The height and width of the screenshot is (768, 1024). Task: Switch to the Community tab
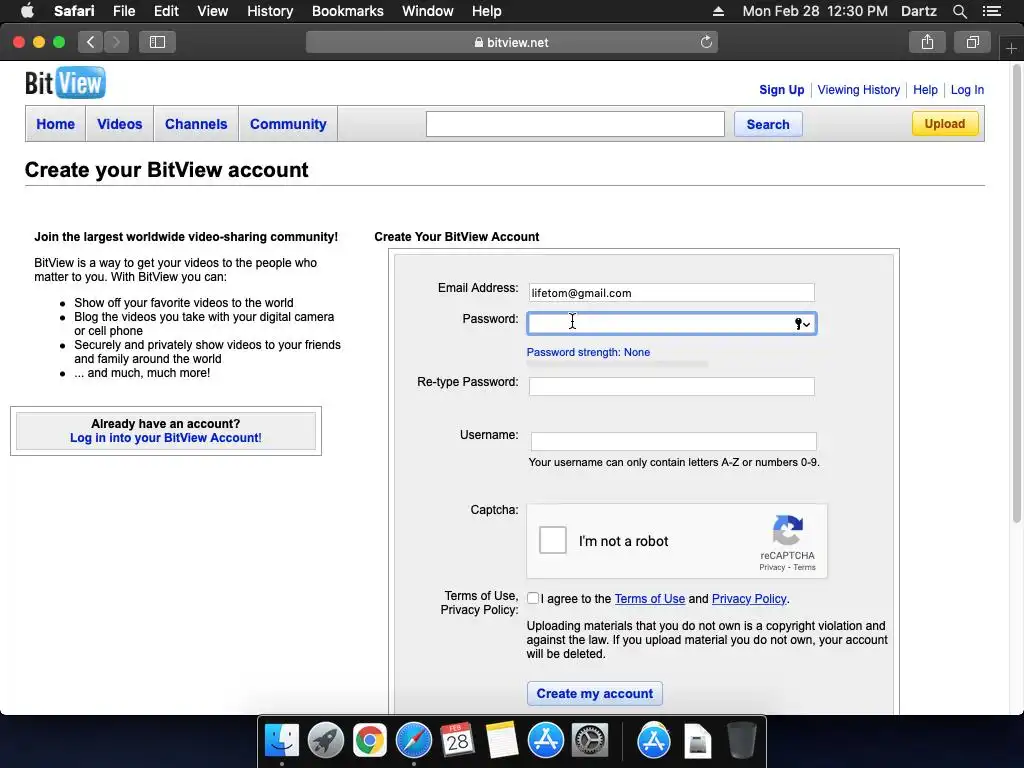[x=288, y=124]
